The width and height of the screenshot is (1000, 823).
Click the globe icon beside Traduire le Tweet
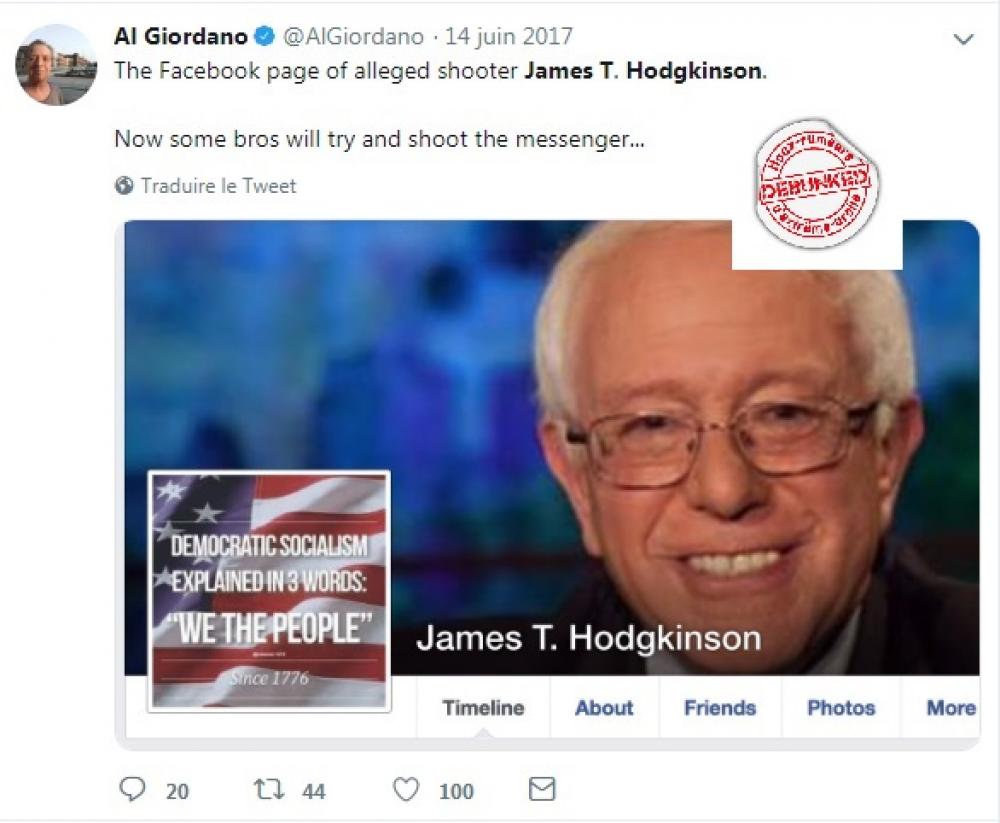coord(124,186)
